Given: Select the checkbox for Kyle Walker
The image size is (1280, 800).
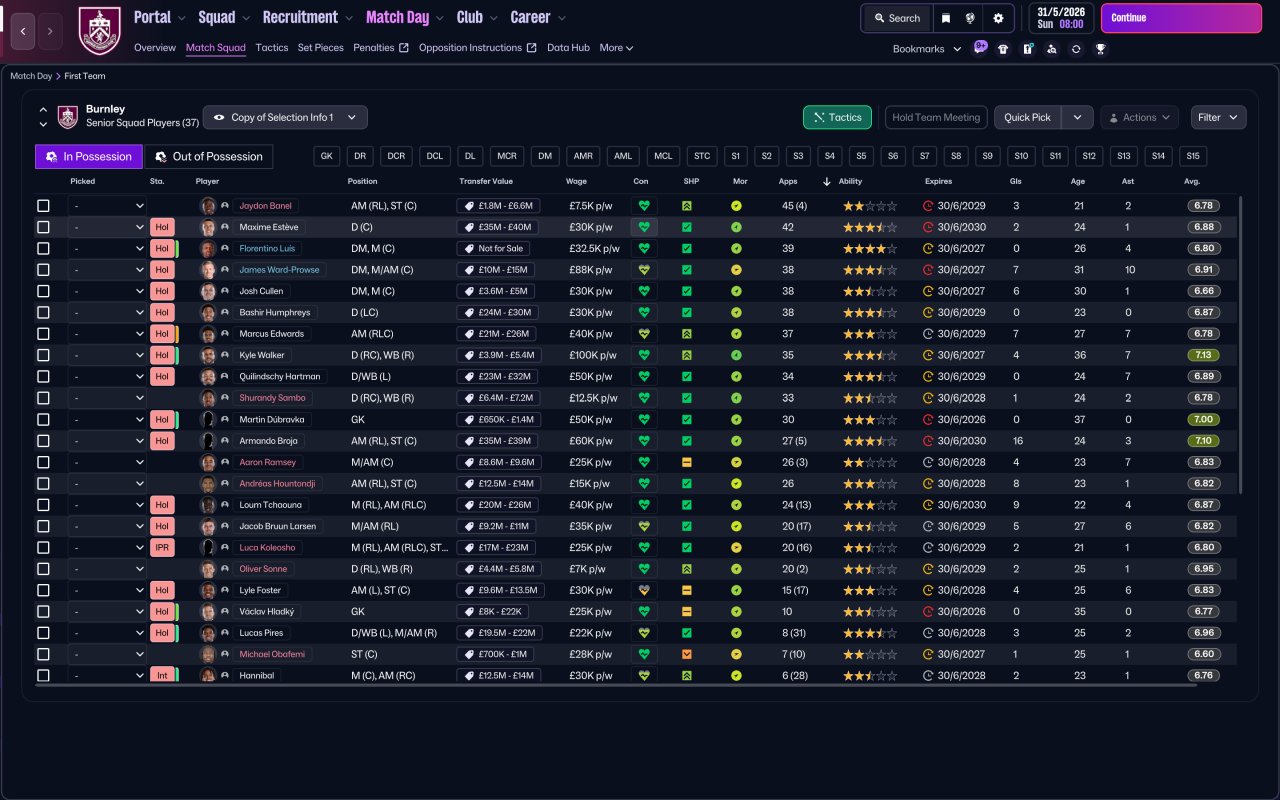Looking at the screenshot, I should coord(43,355).
